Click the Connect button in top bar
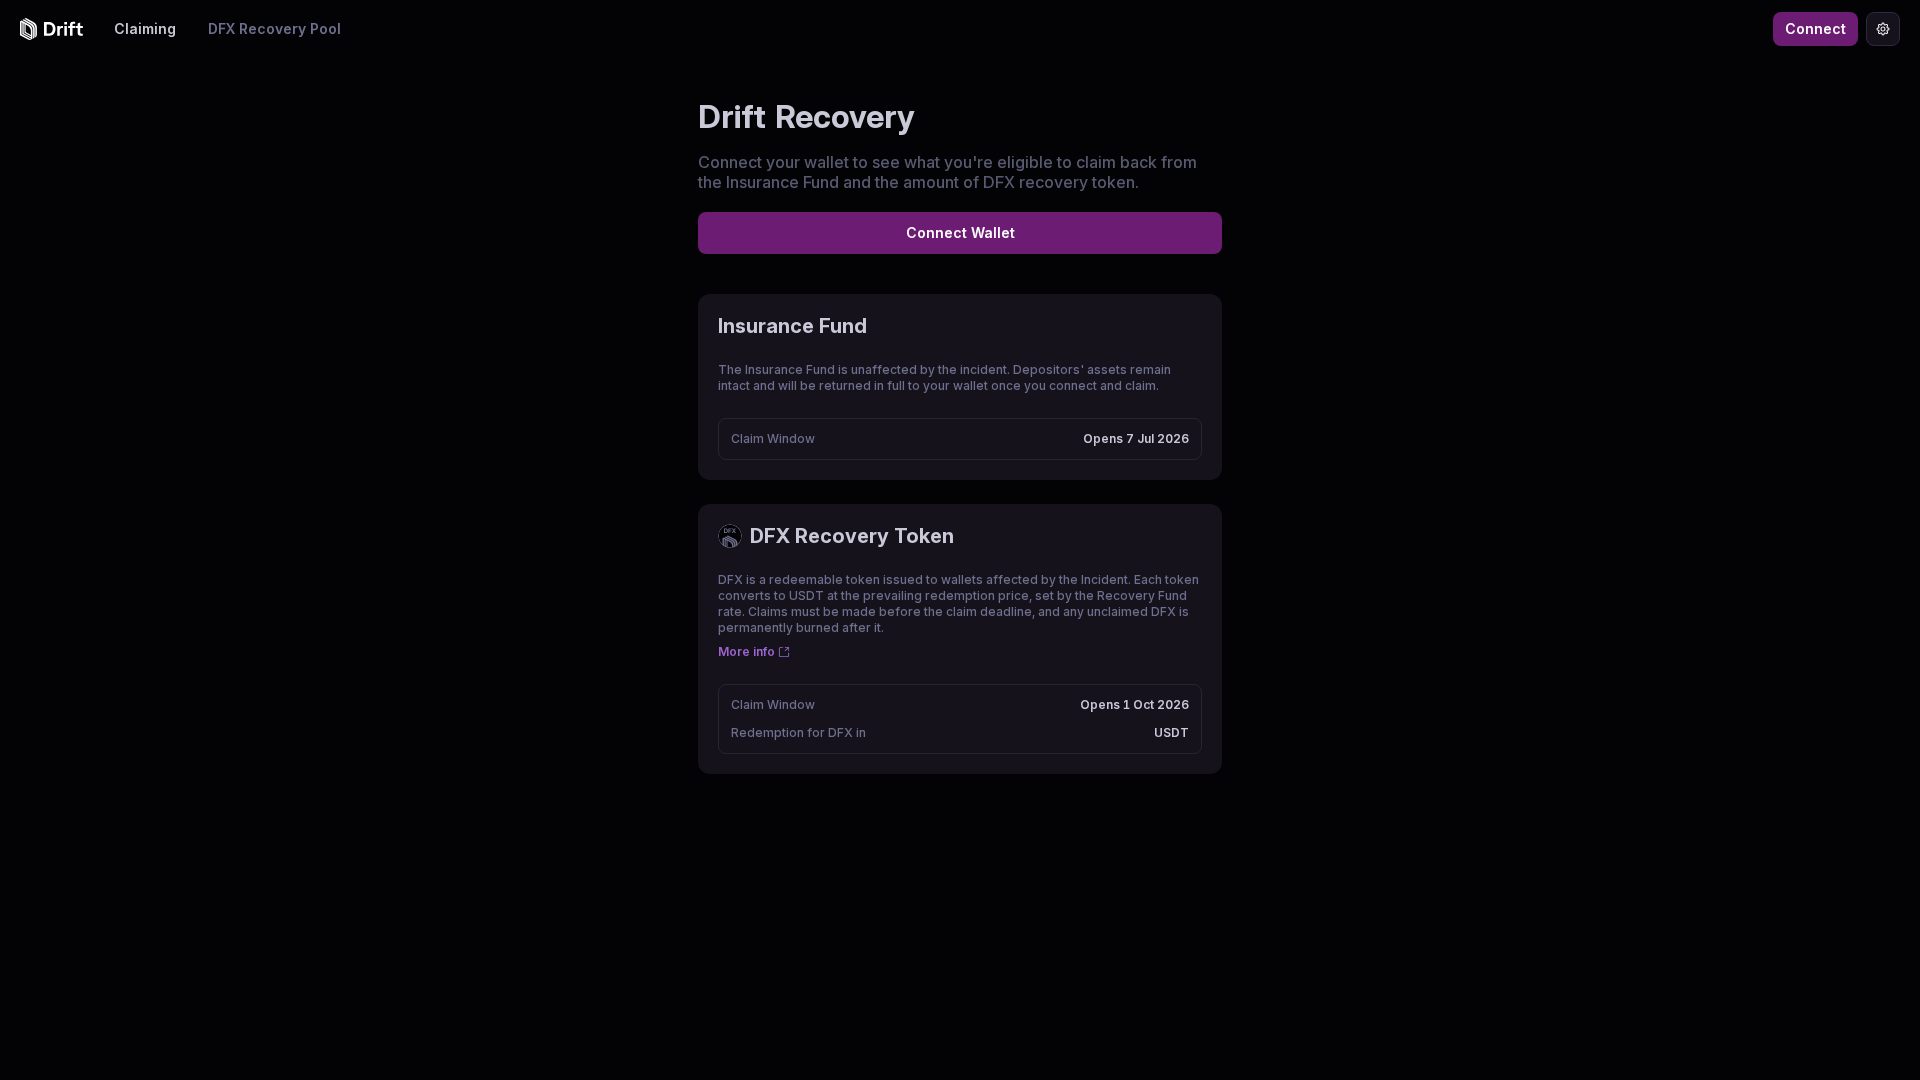Screen dimensions: 1920x1080 [1815, 29]
